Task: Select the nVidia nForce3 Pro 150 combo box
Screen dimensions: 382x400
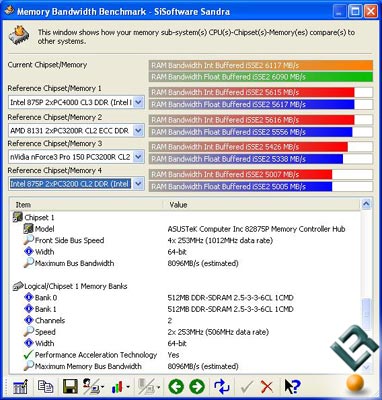Action: pyautogui.click(x=76, y=157)
